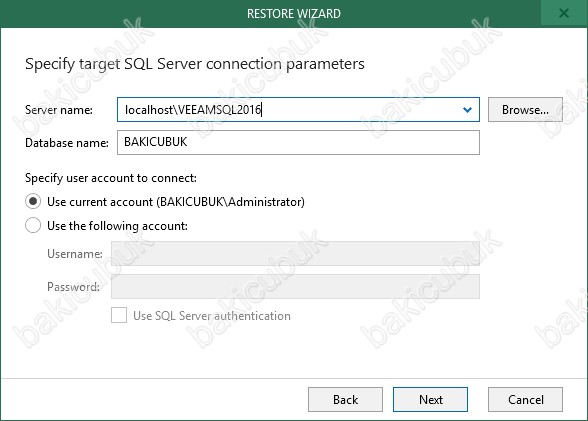The image size is (588, 421).
Task: Select the Use current account radio button
Action: click(33, 202)
